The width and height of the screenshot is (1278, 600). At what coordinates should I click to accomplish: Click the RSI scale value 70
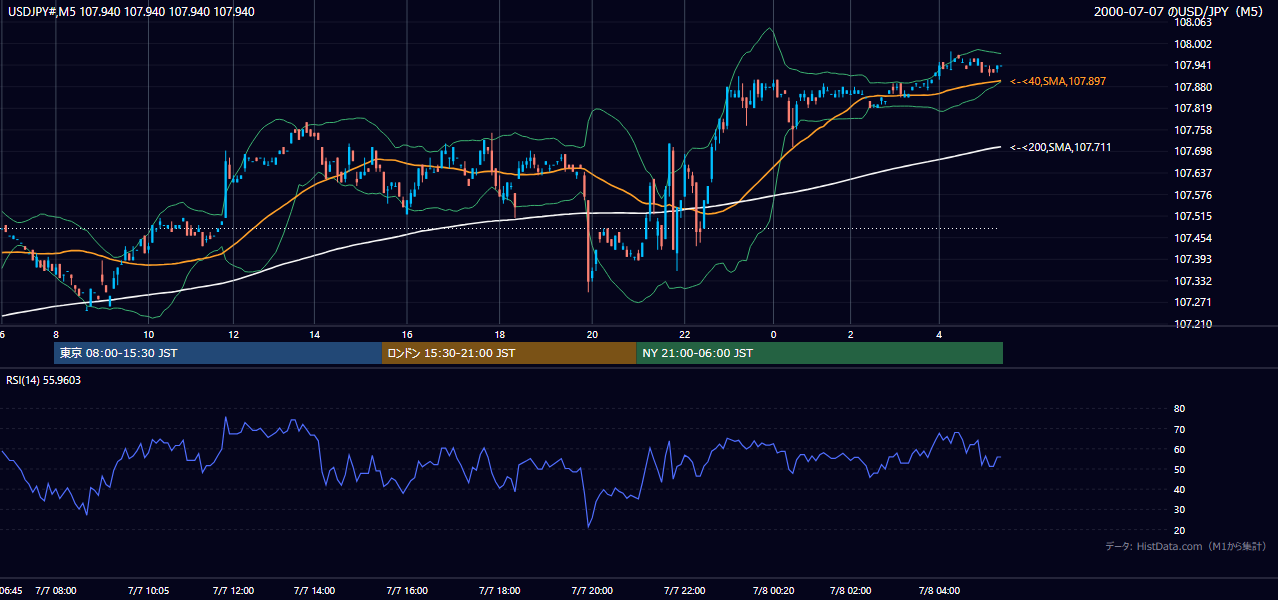click(1179, 430)
